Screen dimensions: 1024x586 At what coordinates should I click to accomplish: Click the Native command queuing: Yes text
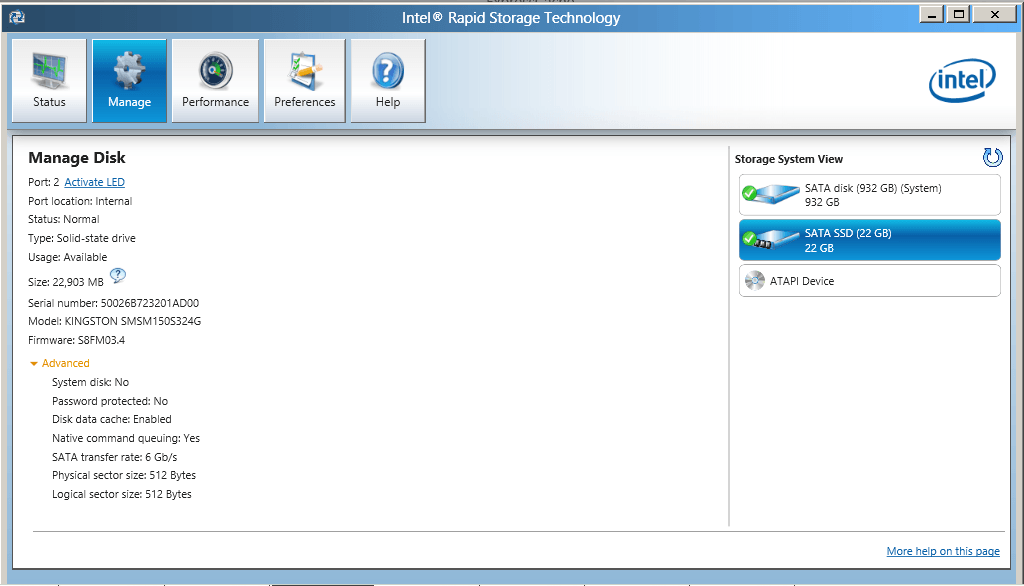tap(126, 438)
